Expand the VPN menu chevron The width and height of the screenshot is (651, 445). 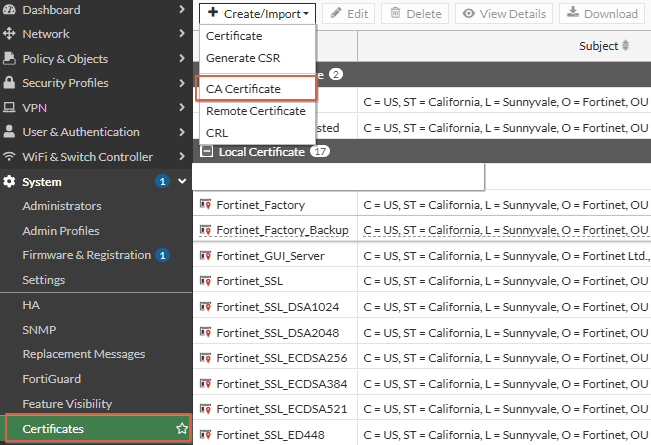coord(182,107)
